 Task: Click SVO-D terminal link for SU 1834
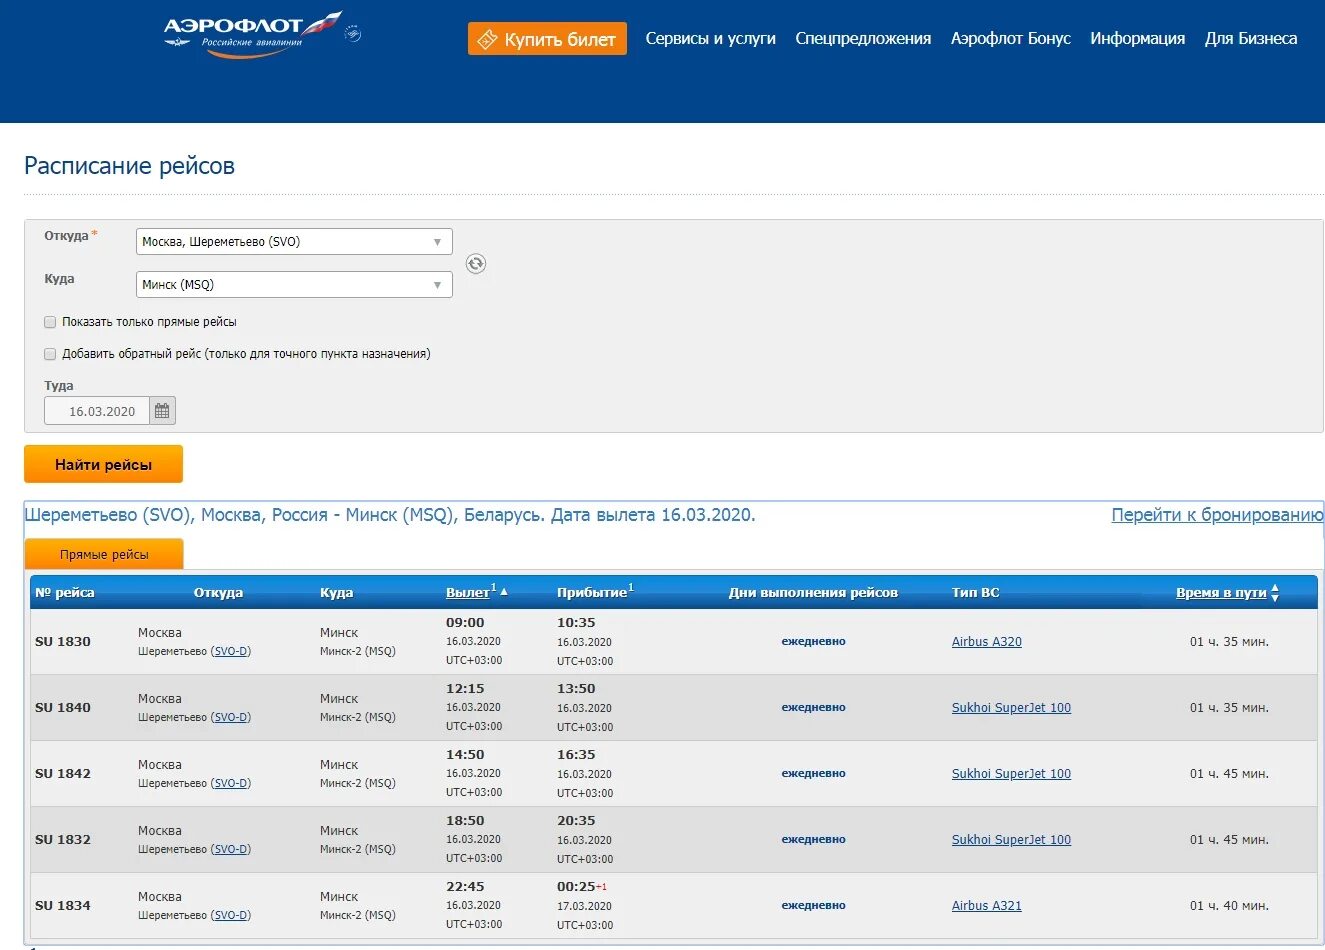tap(231, 915)
